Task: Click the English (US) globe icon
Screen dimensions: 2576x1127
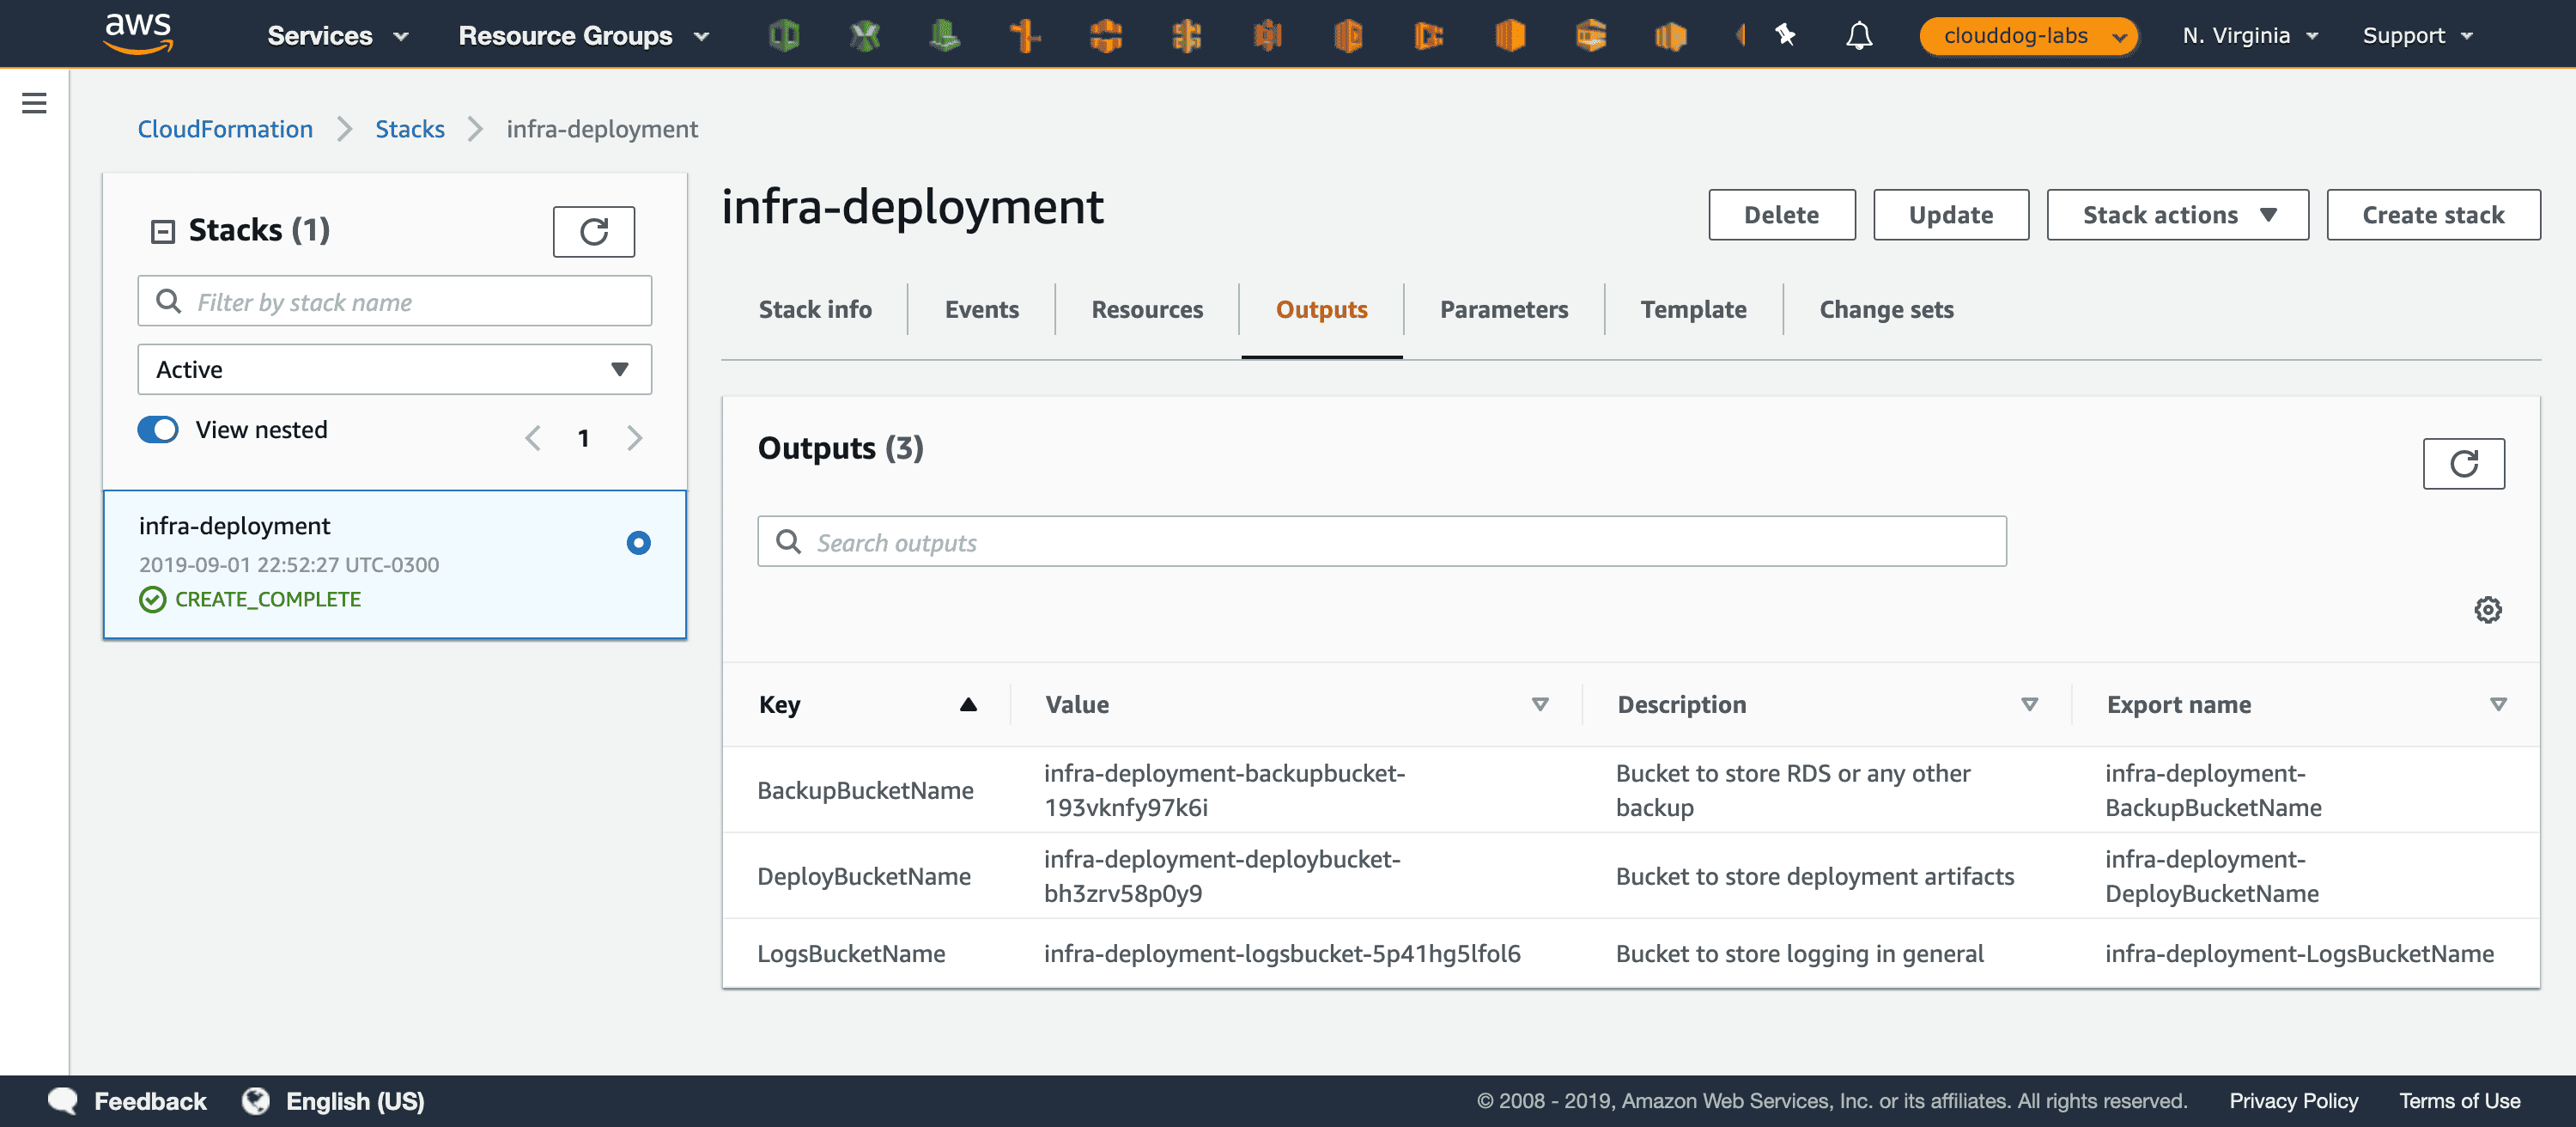Action: pos(256,1100)
